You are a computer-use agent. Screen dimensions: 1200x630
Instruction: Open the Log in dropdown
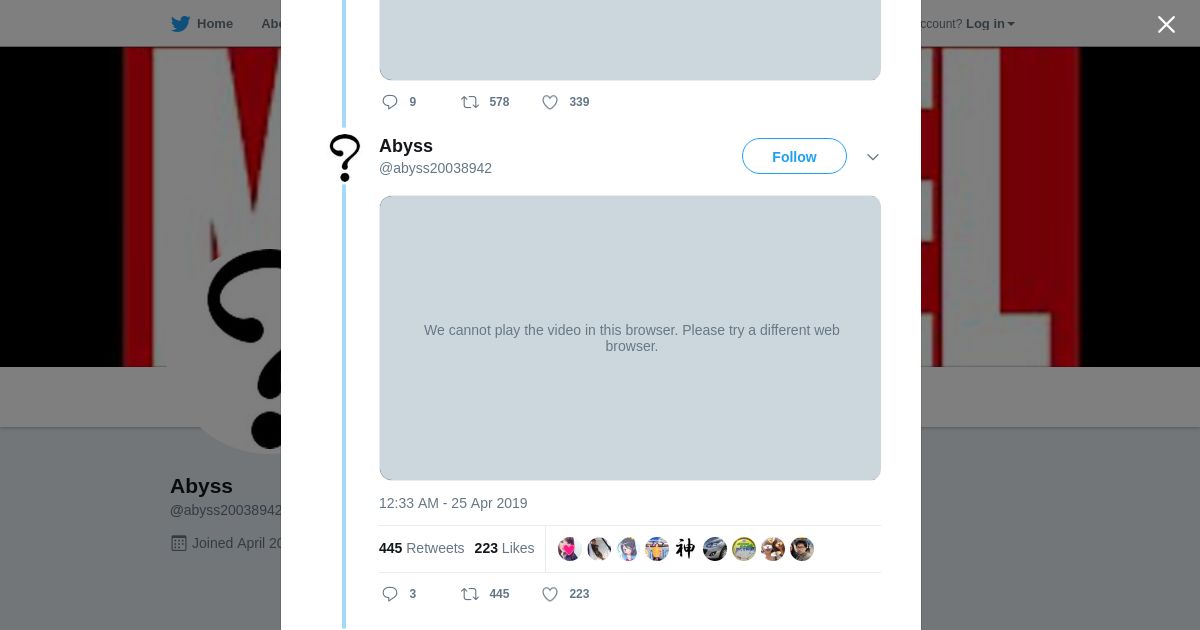point(990,24)
